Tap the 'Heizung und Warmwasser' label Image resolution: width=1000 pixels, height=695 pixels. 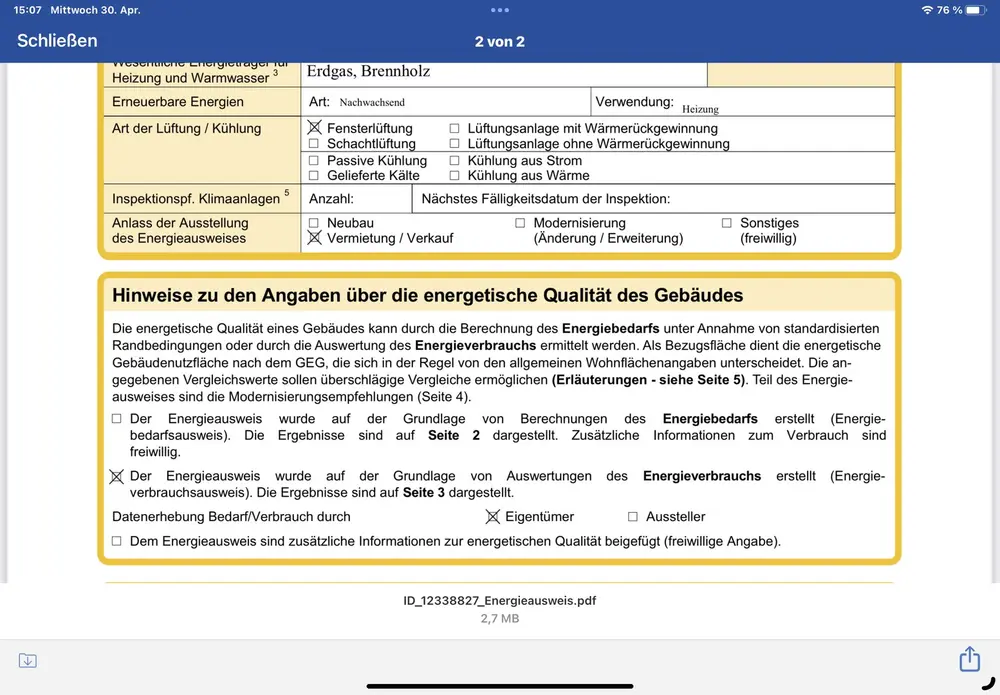(191, 78)
